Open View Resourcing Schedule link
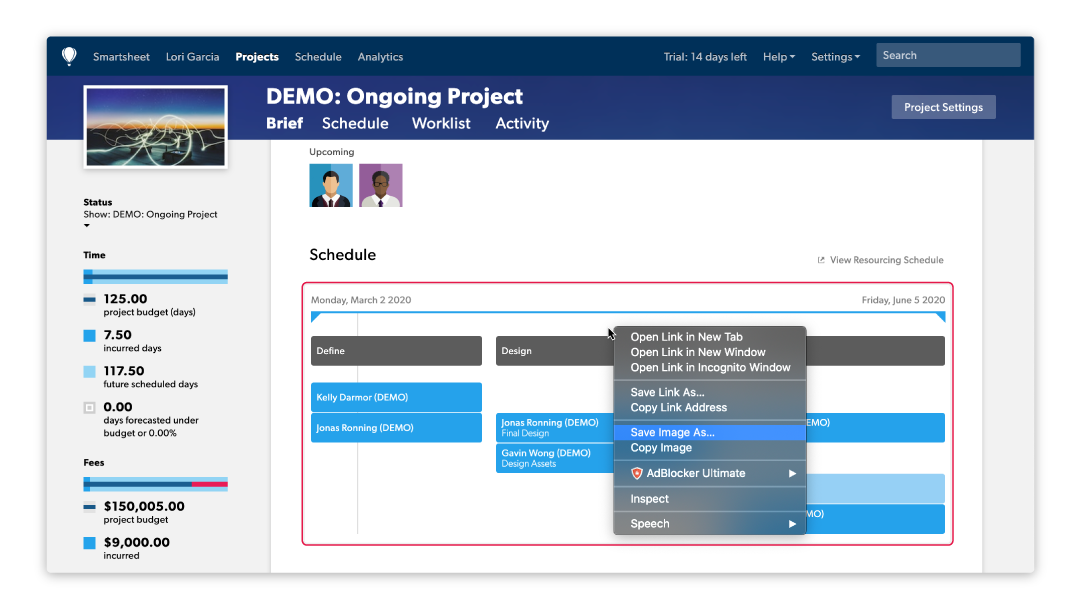This screenshot has height=608, width=1080. click(x=886, y=260)
